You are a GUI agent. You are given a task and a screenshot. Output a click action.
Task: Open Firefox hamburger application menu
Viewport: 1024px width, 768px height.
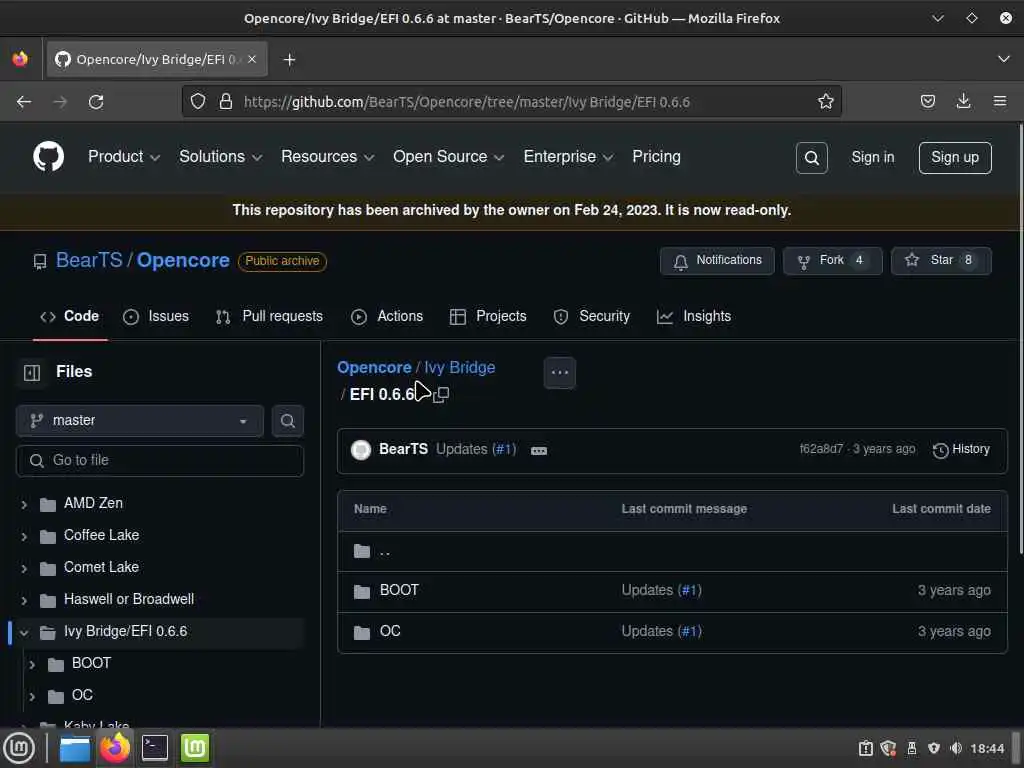pyautogui.click(x=999, y=101)
